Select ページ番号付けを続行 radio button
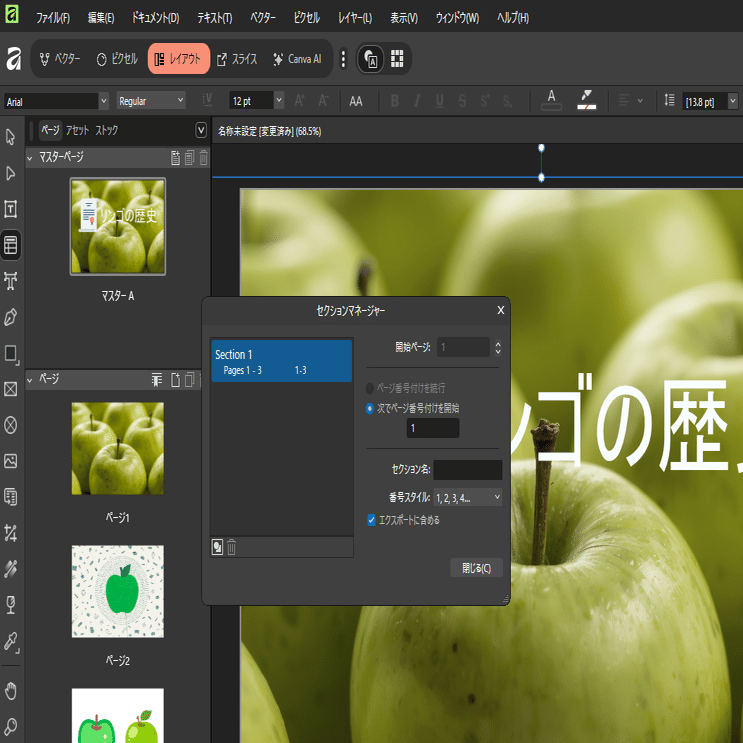 tap(370, 389)
